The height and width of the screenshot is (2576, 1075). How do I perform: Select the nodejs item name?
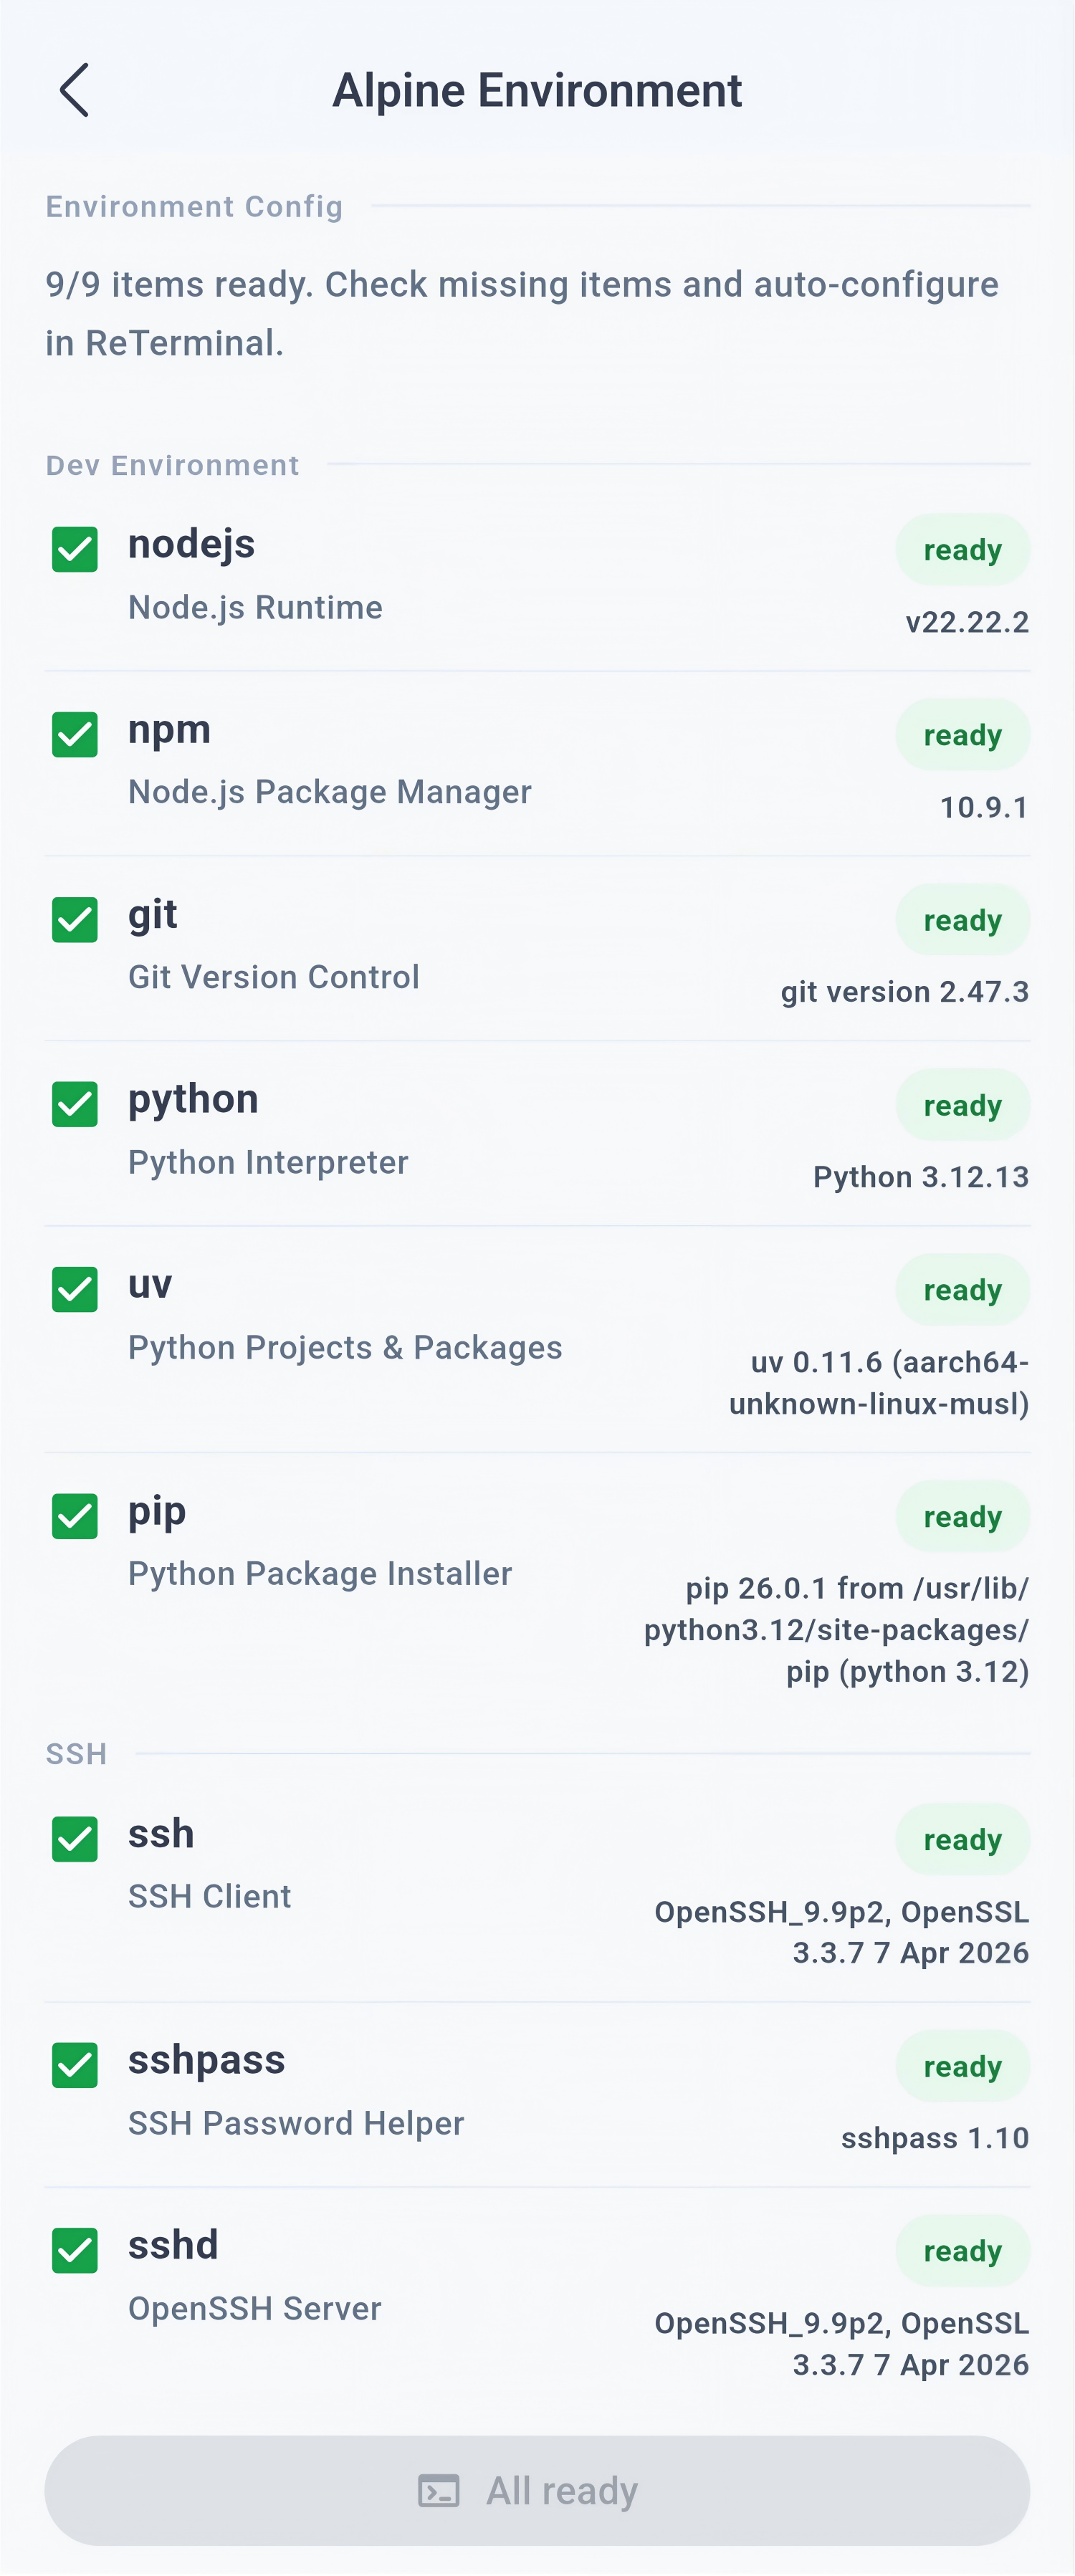(x=191, y=545)
